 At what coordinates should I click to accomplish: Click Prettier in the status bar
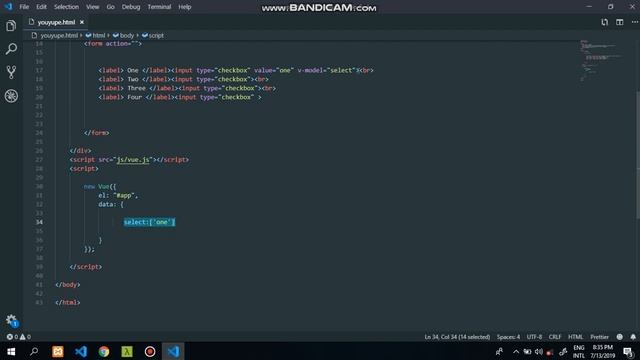tap(599, 337)
